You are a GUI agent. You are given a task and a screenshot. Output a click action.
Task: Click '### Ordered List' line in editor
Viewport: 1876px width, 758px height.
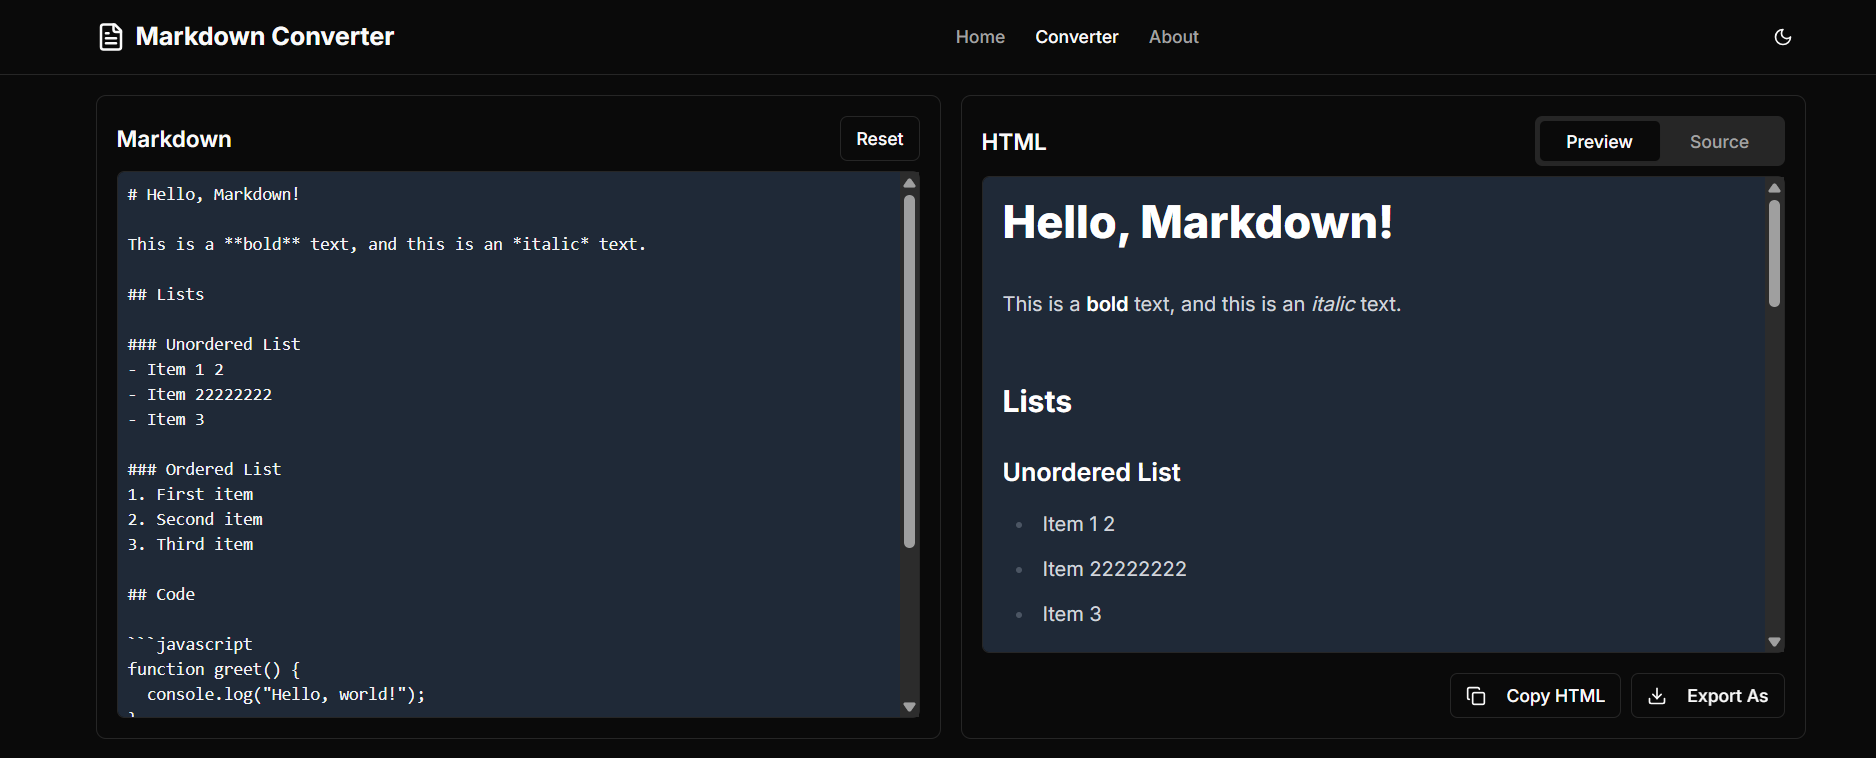(205, 469)
